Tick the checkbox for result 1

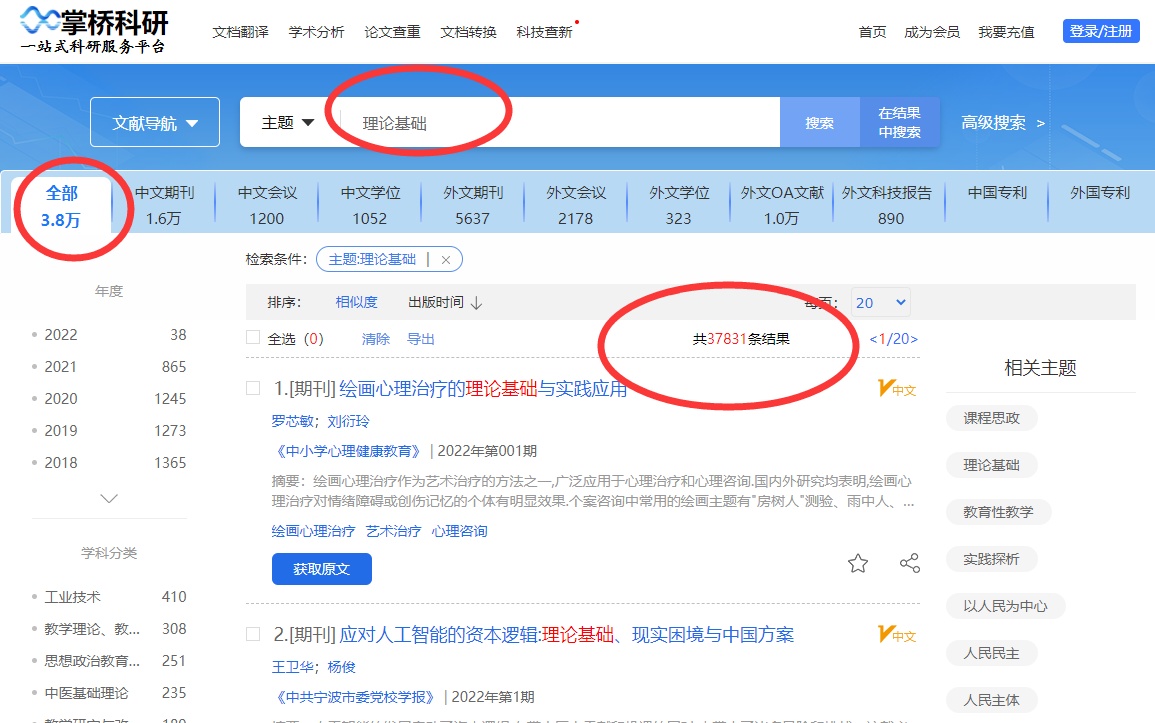(x=253, y=388)
